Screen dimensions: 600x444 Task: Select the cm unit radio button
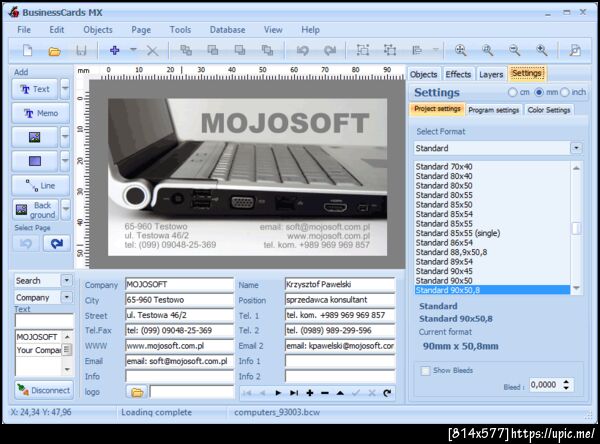(x=512, y=92)
